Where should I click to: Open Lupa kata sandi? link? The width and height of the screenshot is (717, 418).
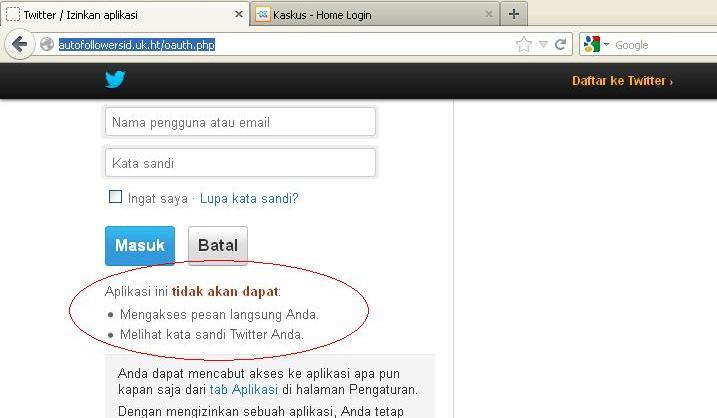tap(249, 198)
